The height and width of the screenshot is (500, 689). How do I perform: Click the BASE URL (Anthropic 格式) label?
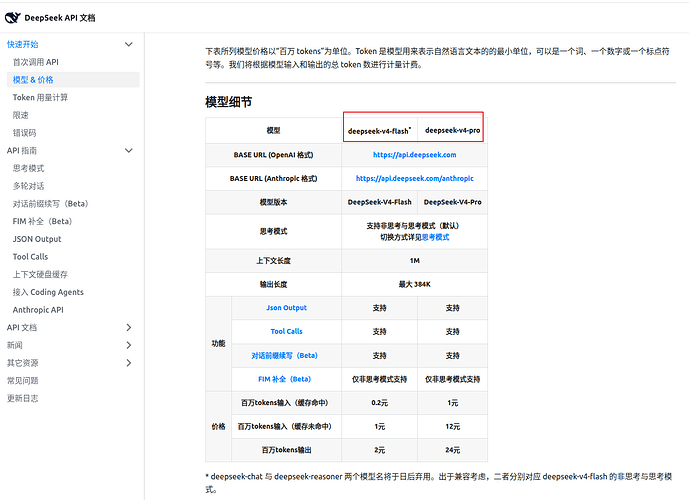click(x=273, y=178)
